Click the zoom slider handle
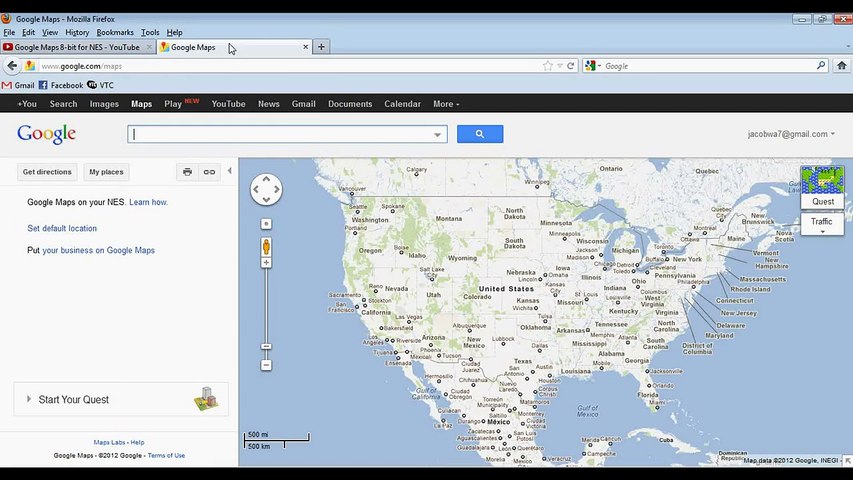Viewport: 853px width, 480px height. (266, 347)
